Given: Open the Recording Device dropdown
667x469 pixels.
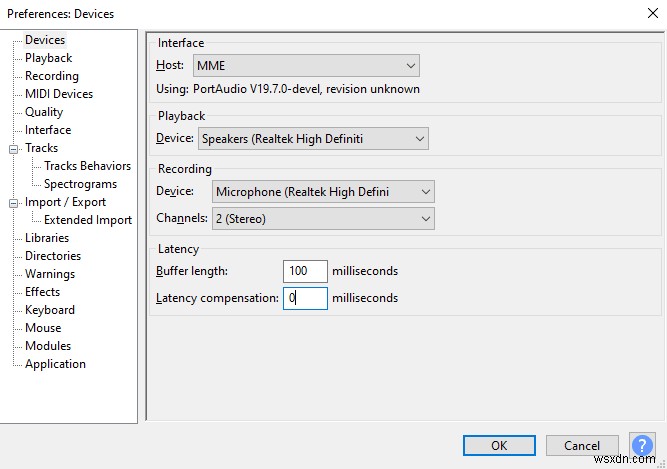Looking at the screenshot, I should tap(323, 191).
